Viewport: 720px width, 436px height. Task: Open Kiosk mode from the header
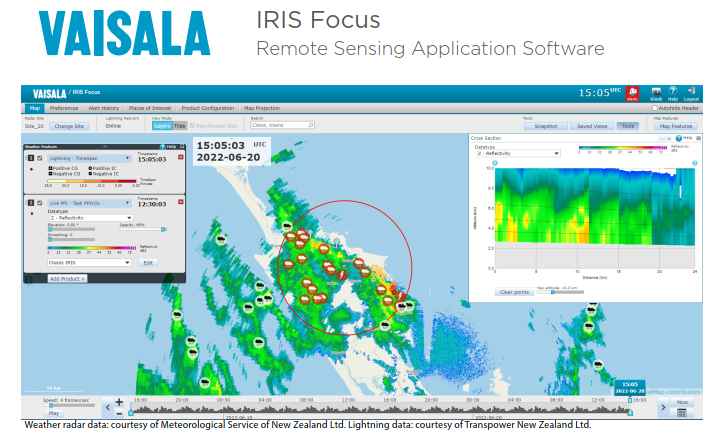click(656, 93)
